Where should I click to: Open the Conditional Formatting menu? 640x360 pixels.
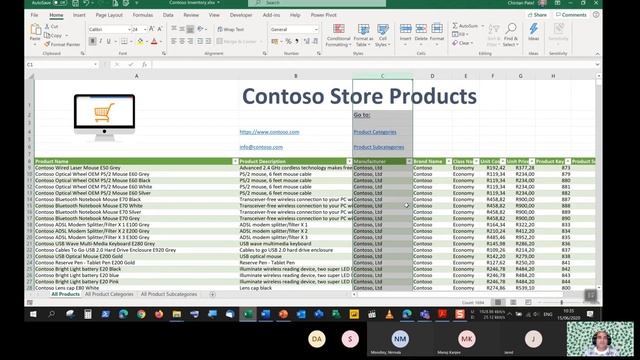click(x=338, y=35)
